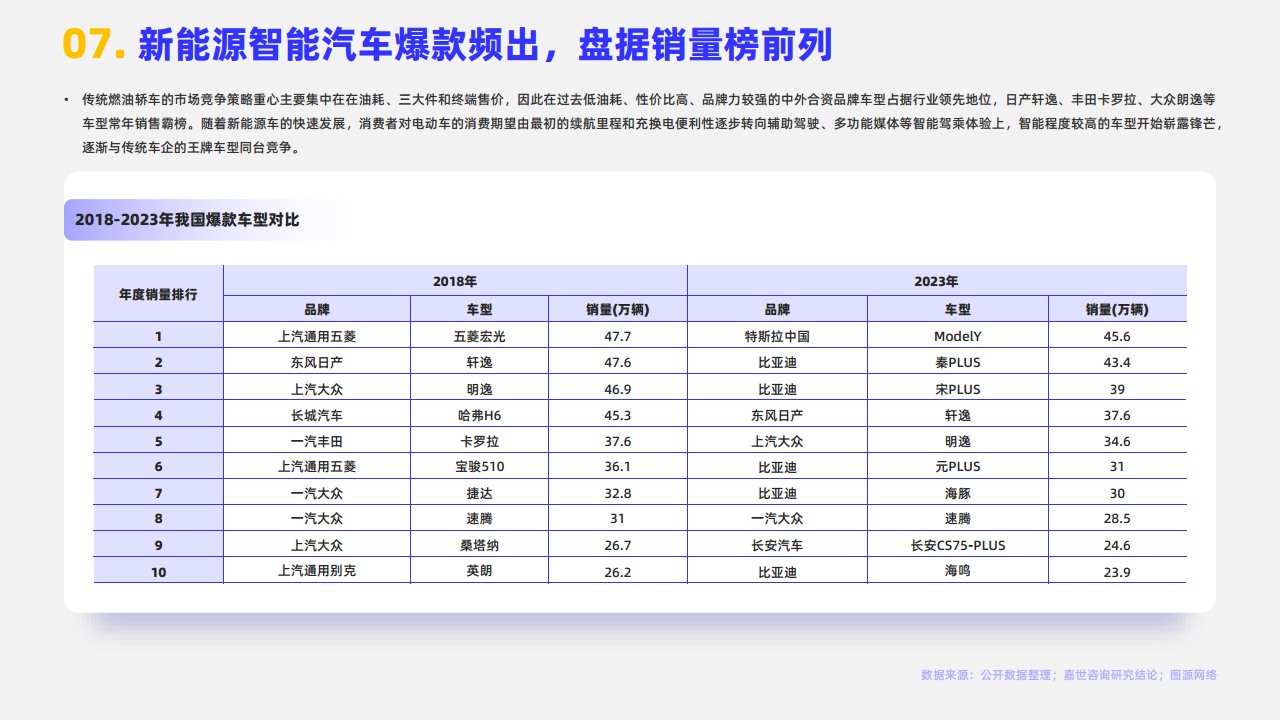Viewport: 1280px width, 720px height.
Task: Click the sales value 47.6
Action: point(618,363)
